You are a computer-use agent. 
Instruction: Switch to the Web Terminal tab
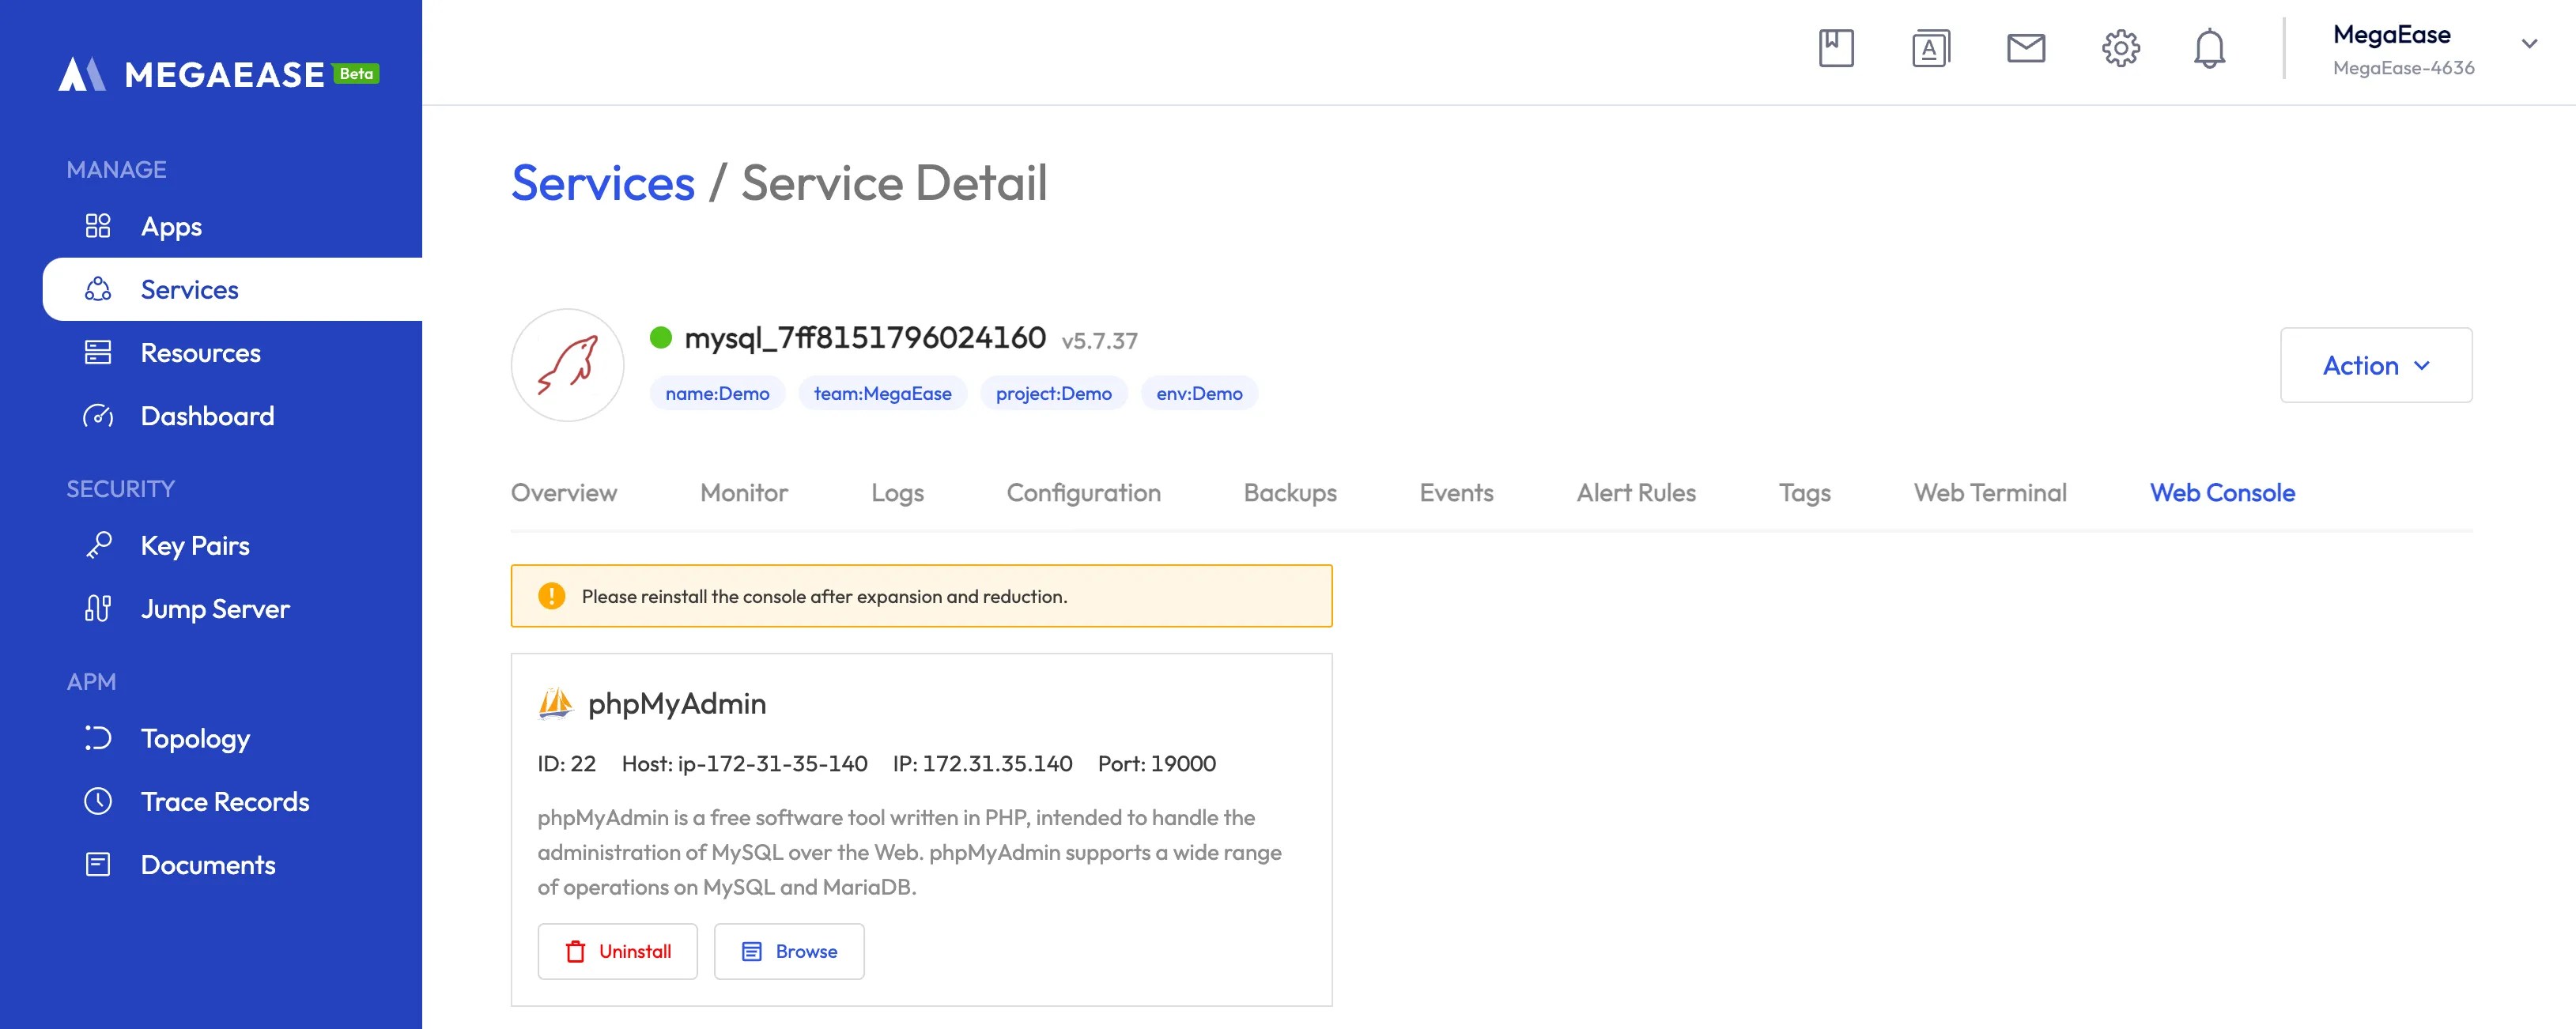[1990, 493]
